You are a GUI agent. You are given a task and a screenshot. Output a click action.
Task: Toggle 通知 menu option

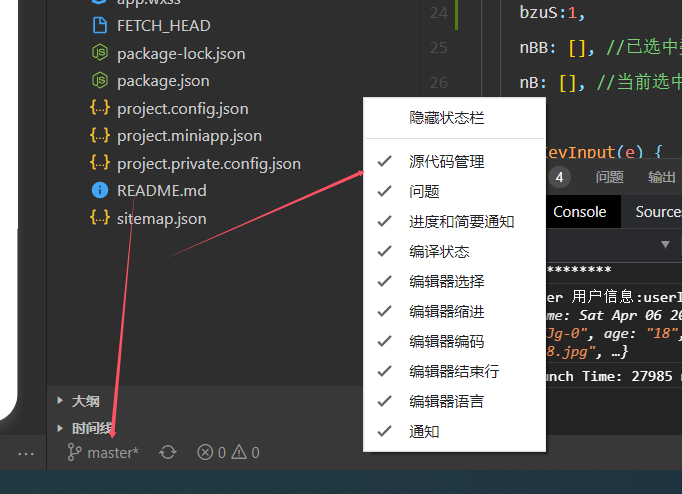click(x=455, y=431)
